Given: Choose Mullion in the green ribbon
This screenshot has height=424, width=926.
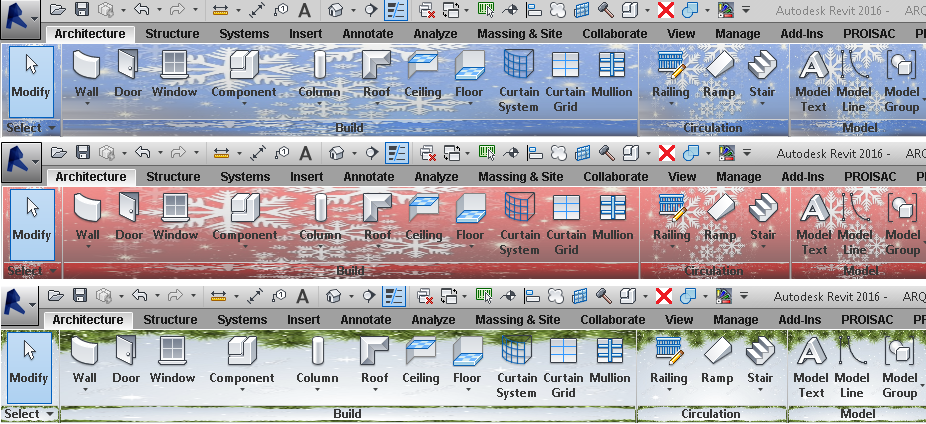Looking at the screenshot, I should point(610,361).
